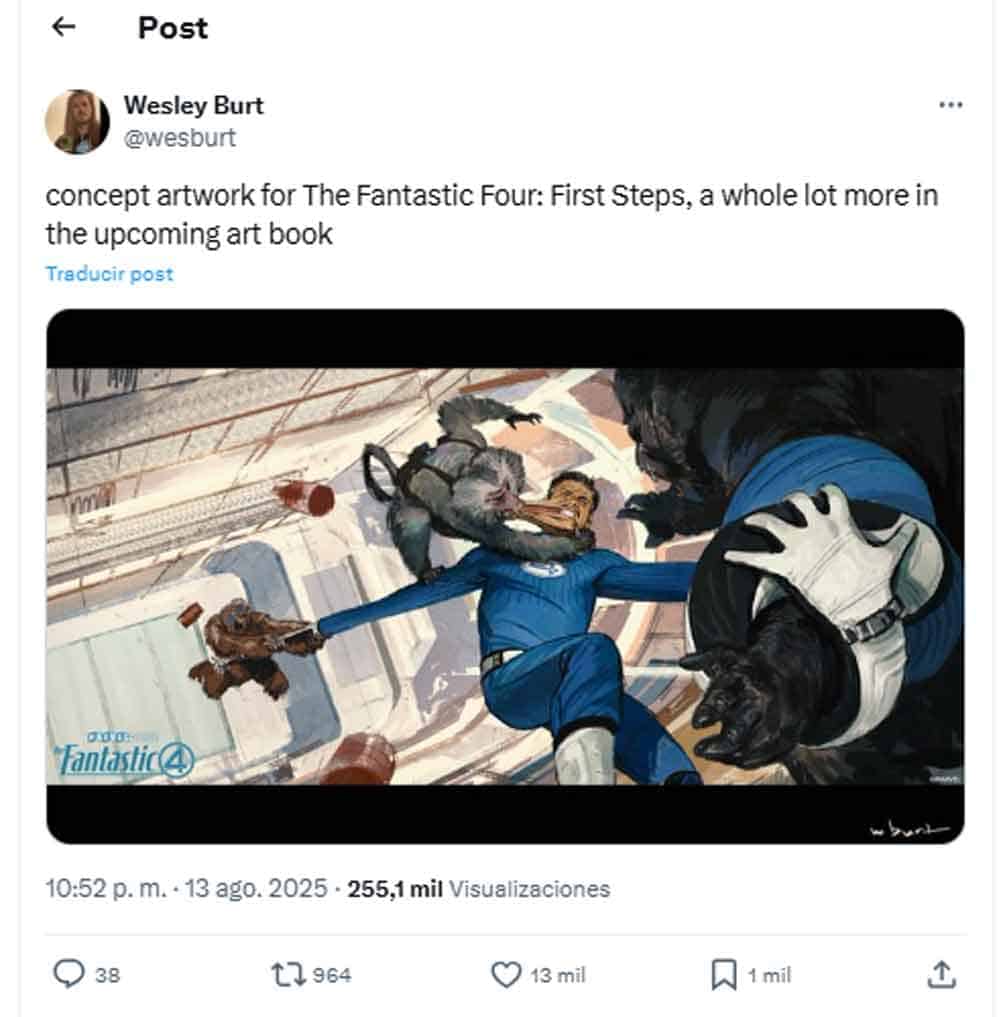Click the 'Post' header title
The image size is (1000, 1017).
pos(173,28)
